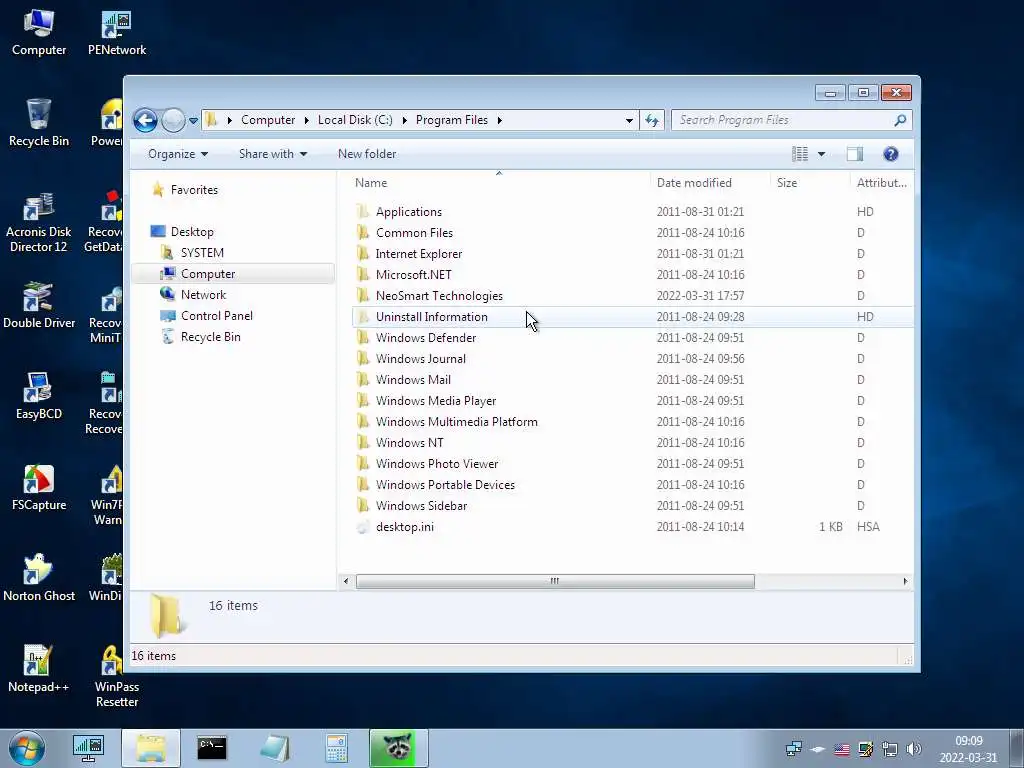The image size is (1024, 768).
Task: Click the refresh button by address bar
Action: click(x=652, y=120)
